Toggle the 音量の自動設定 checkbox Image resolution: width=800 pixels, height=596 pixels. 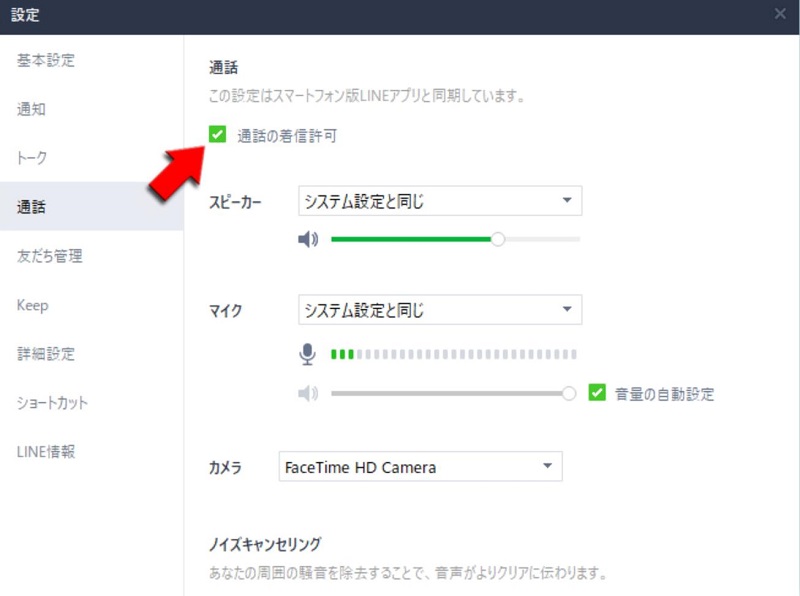point(597,393)
